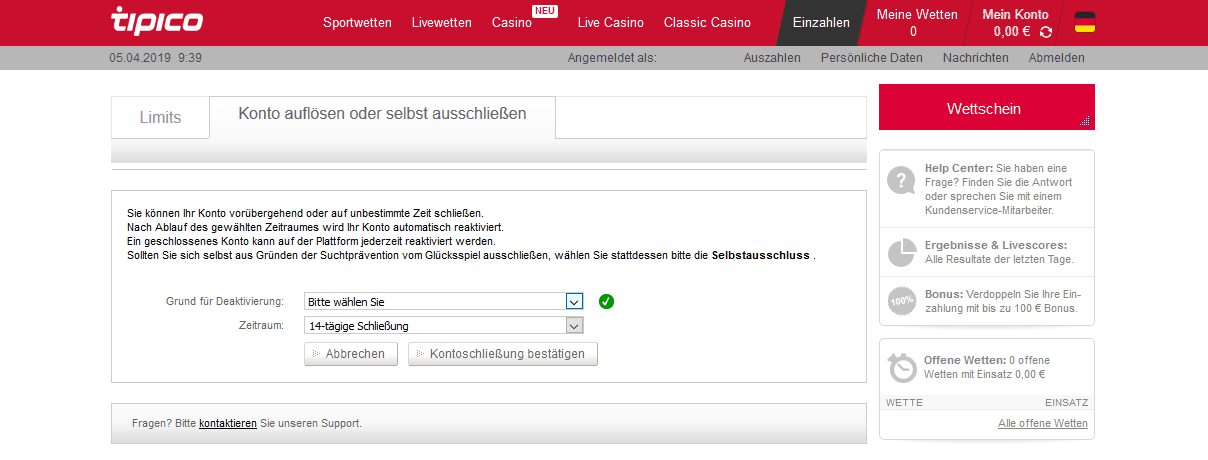Open the Zeitraum dropdown
This screenshot has height=460, width=1208.
[x=443, y=325]
